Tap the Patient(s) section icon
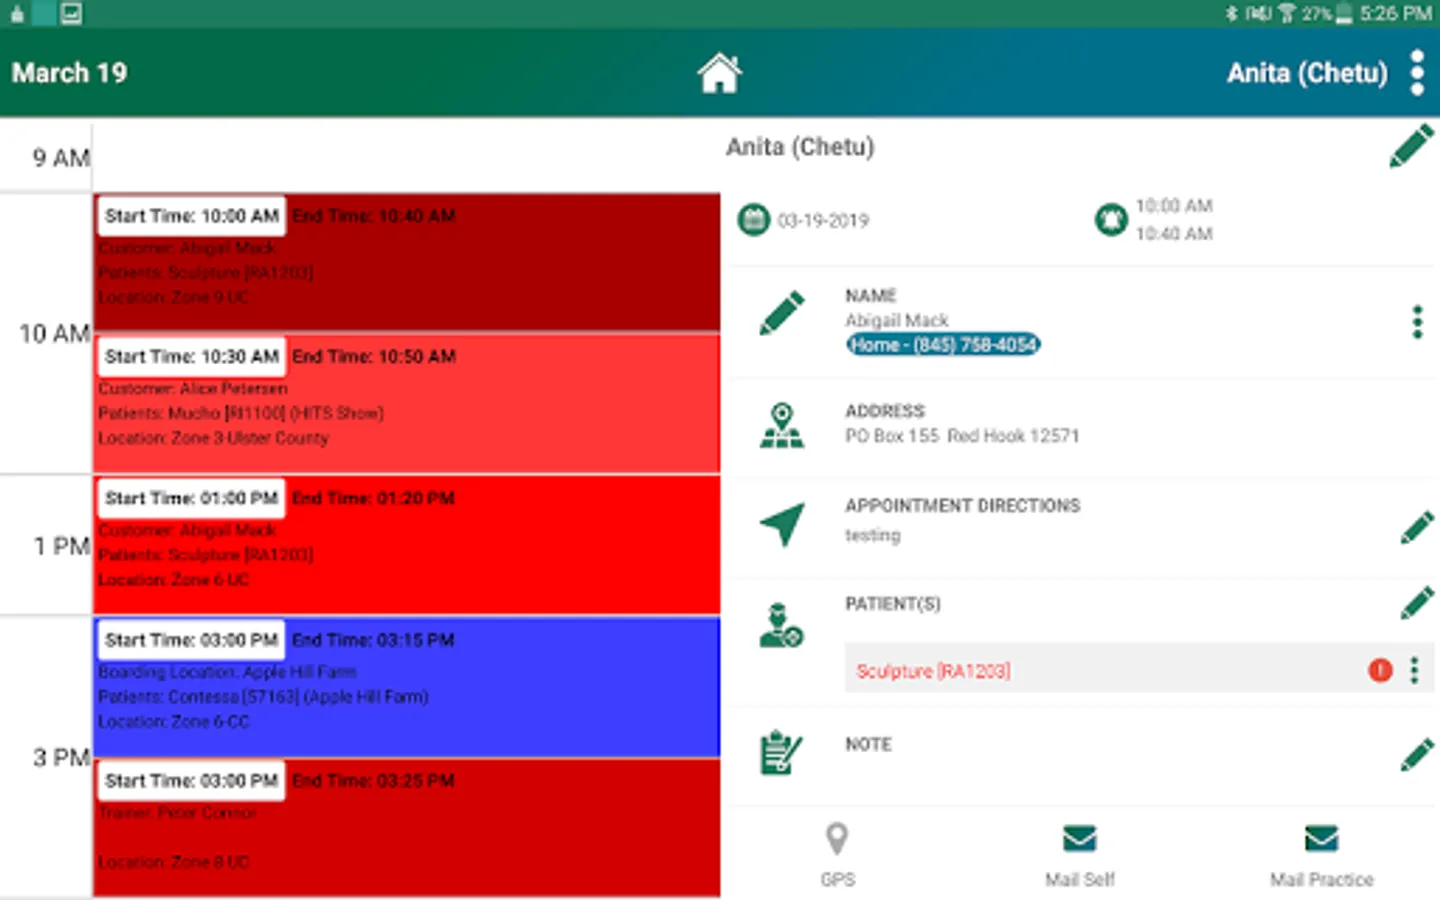1440x900 pixels. [781, 625]
